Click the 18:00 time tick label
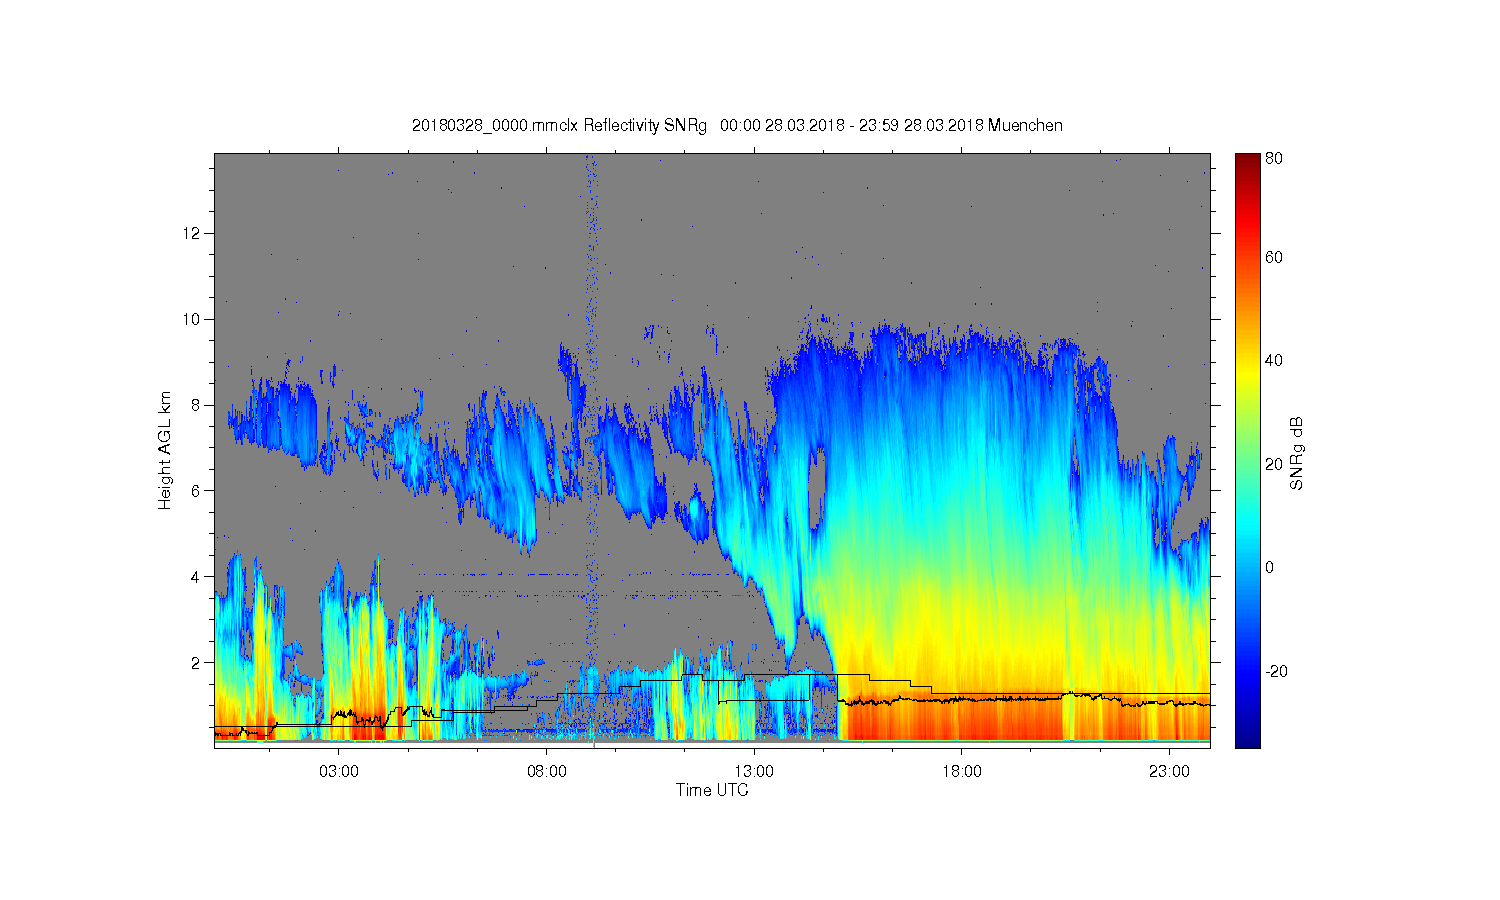Screen dimensions: 1500x900 click(x=962, y=772)
